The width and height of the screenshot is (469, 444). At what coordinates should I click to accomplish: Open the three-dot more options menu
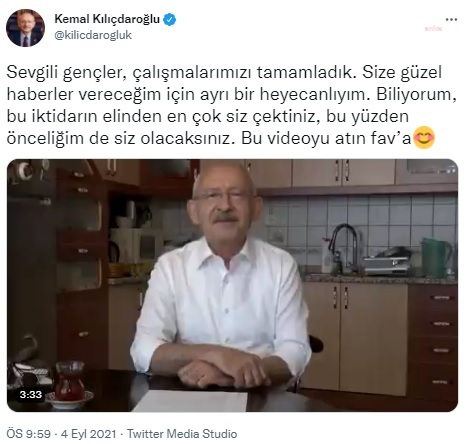(451, 20)
